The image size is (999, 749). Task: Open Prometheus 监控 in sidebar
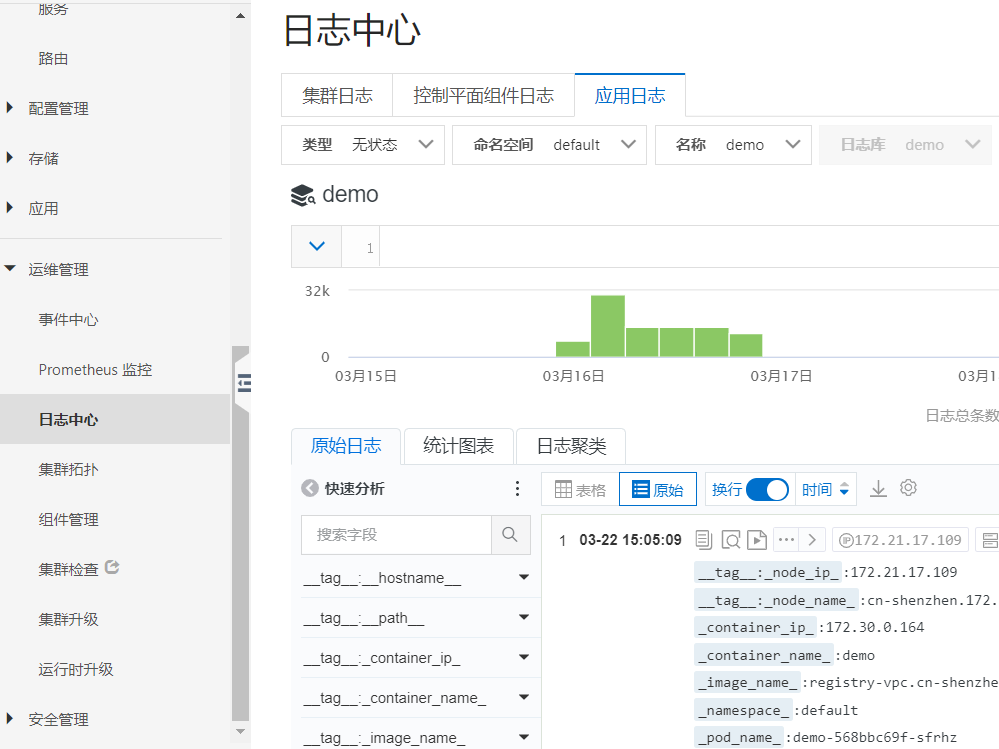coord(95,370)
